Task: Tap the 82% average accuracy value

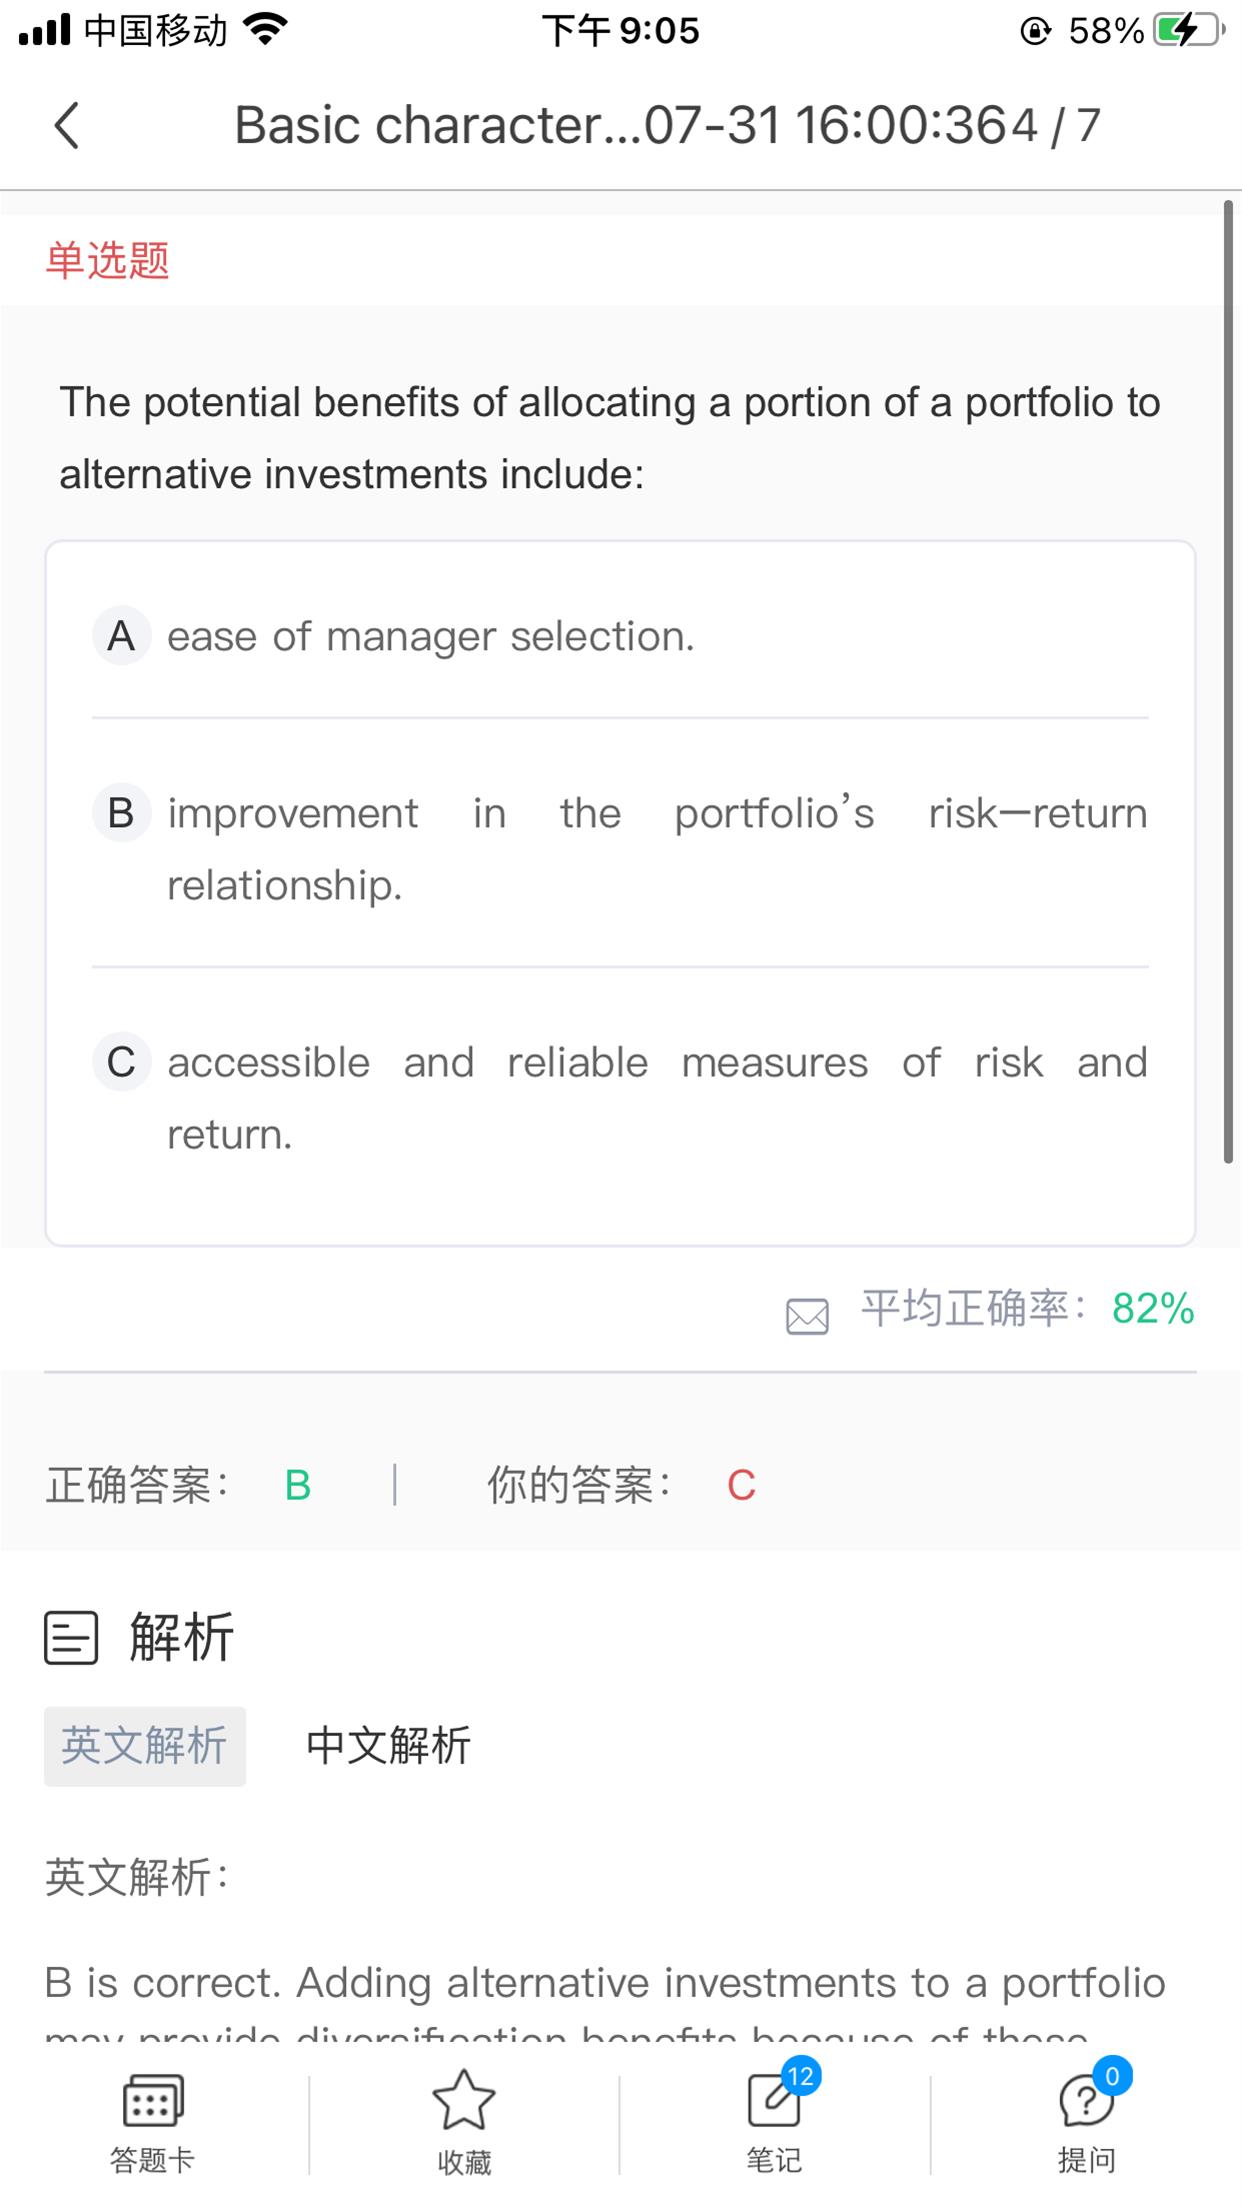Action: [1153, 1309]
